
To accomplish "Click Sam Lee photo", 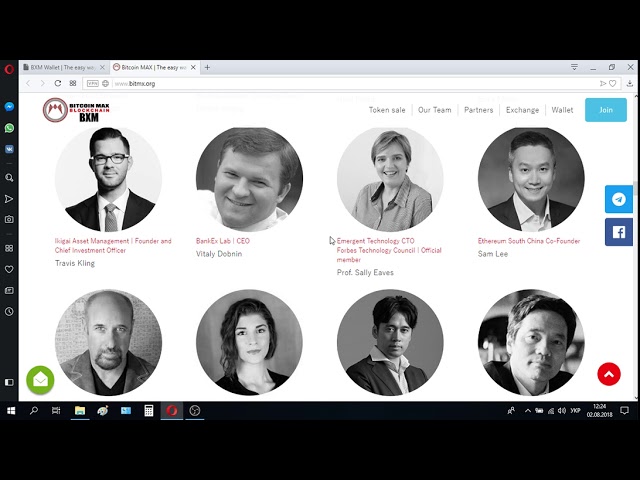I will coord(531,179).
